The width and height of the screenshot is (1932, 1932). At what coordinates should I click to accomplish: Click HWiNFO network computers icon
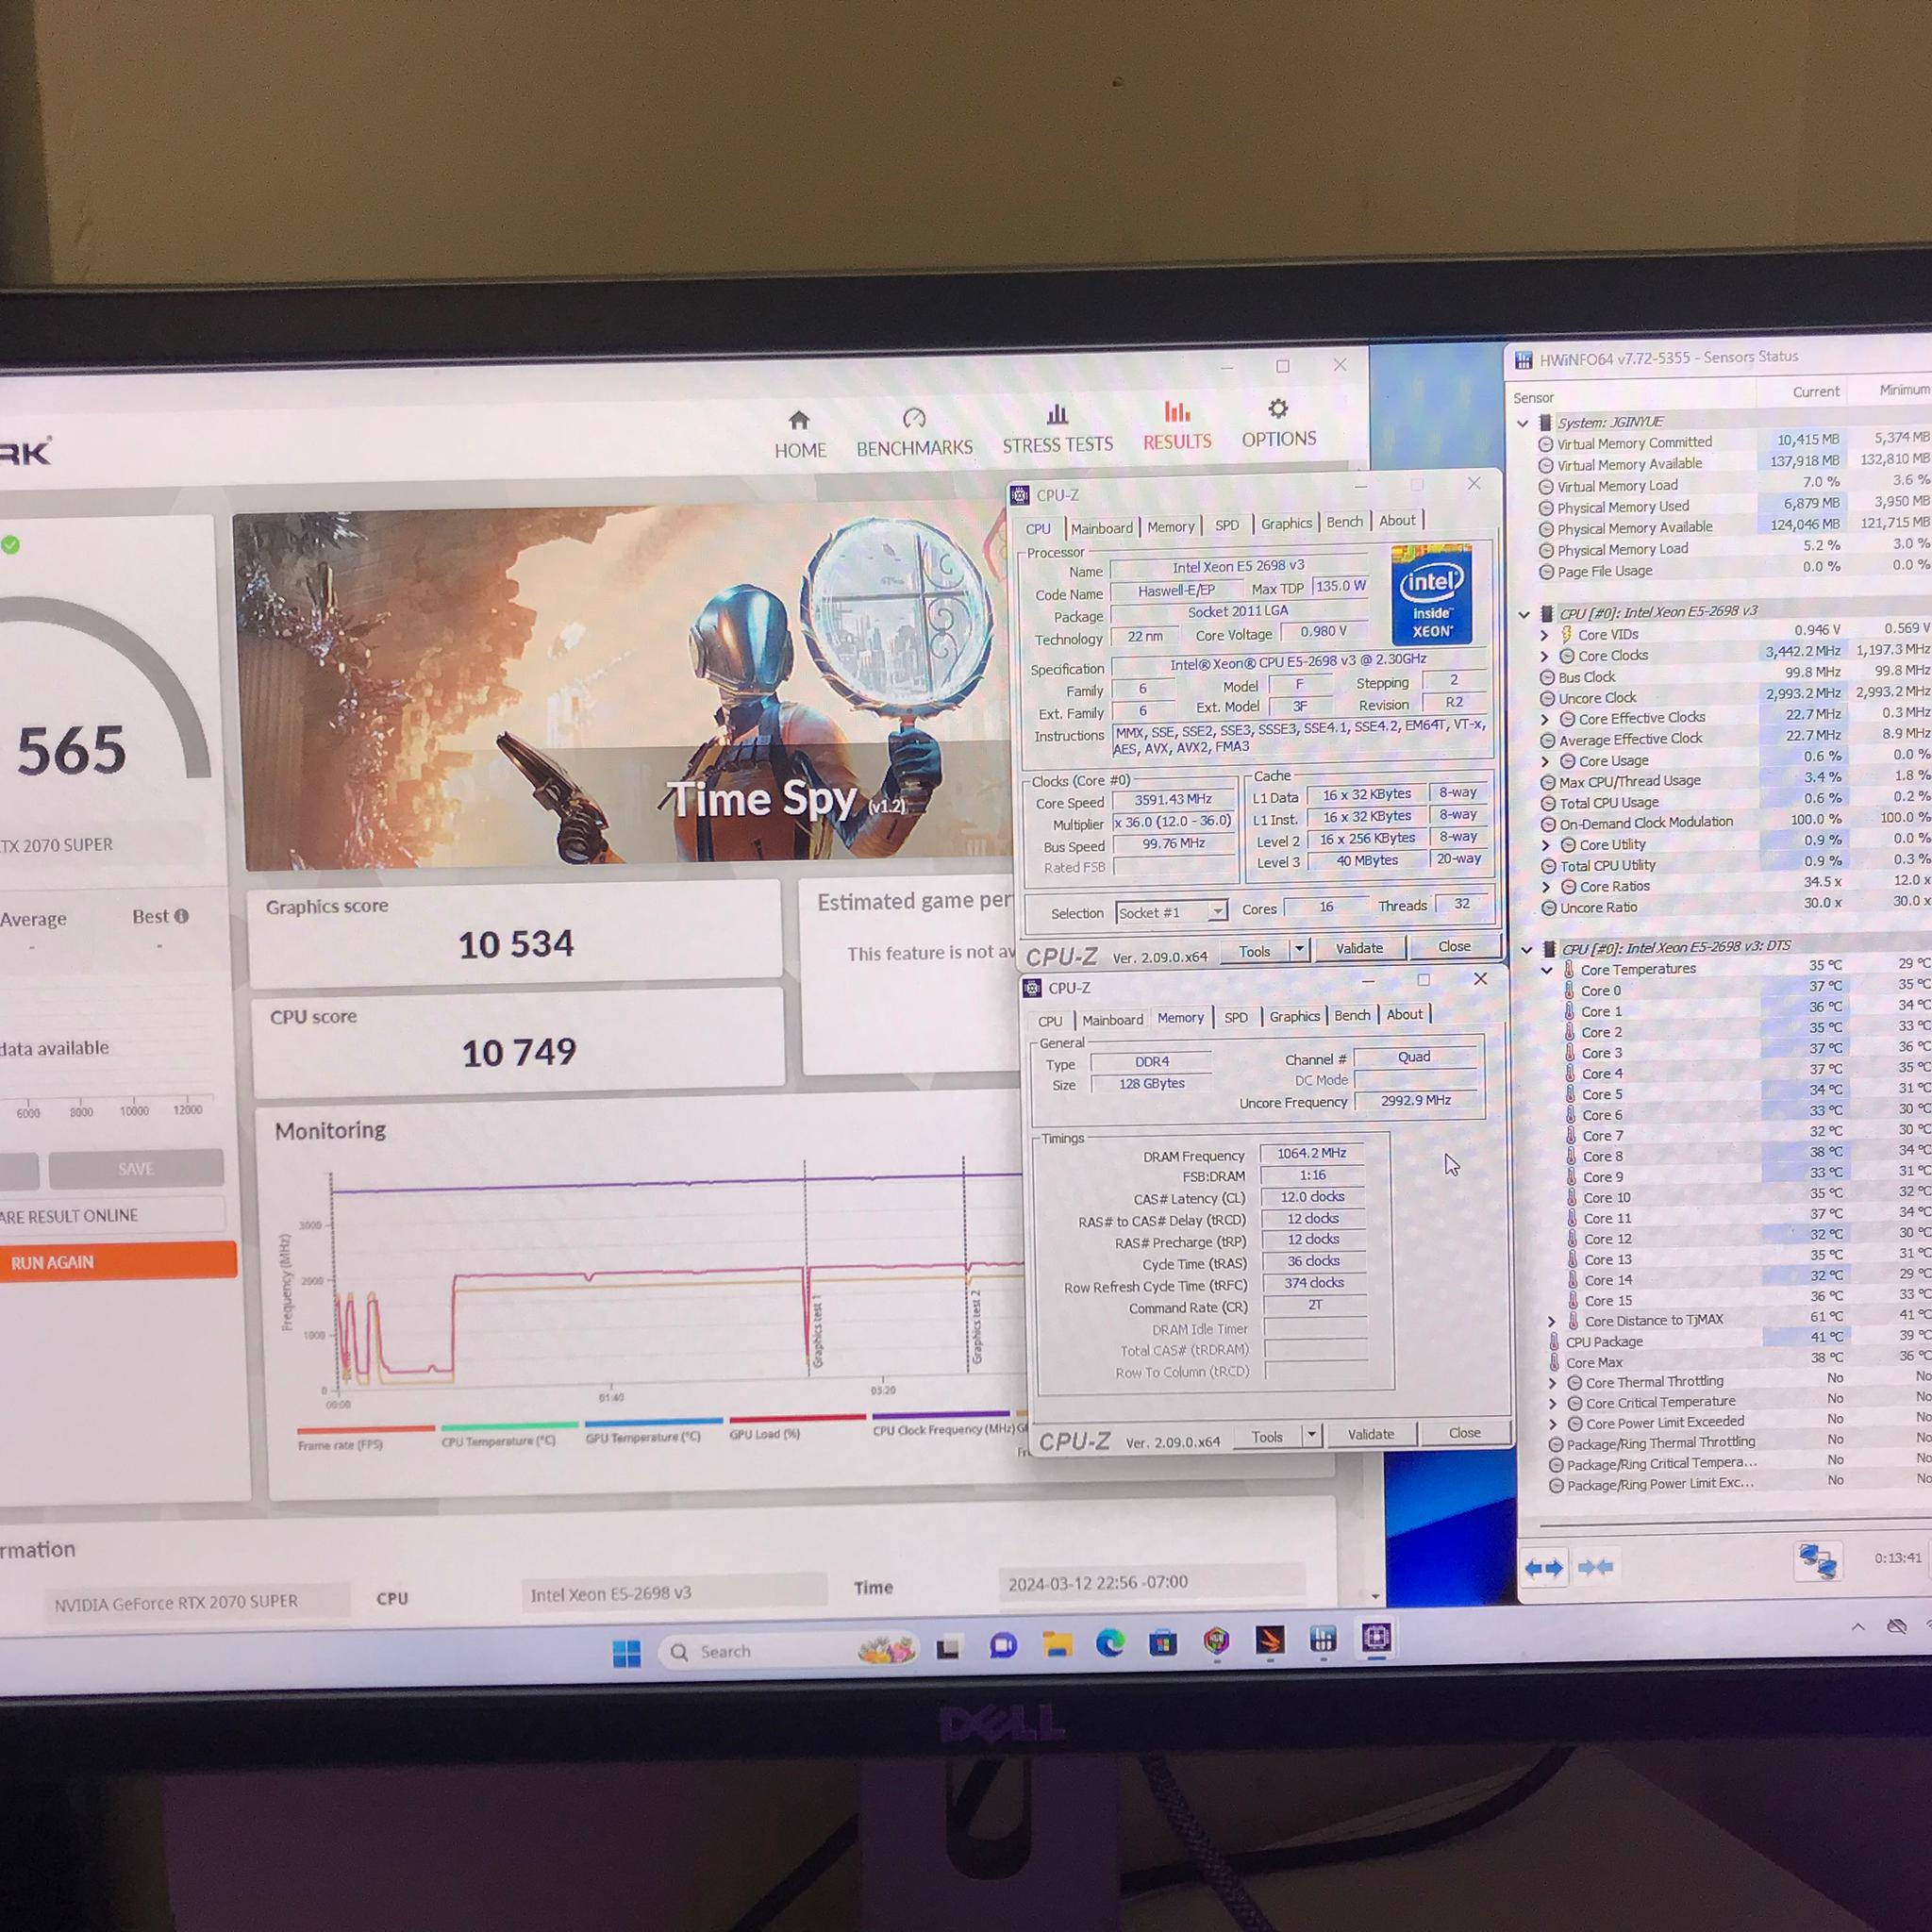(1818, 1561)
